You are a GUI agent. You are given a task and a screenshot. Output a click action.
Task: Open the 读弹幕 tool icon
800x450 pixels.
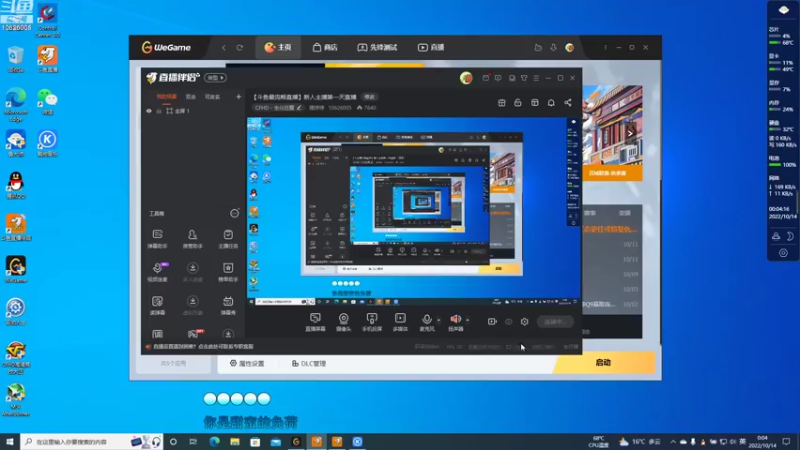tap(157, 305)
